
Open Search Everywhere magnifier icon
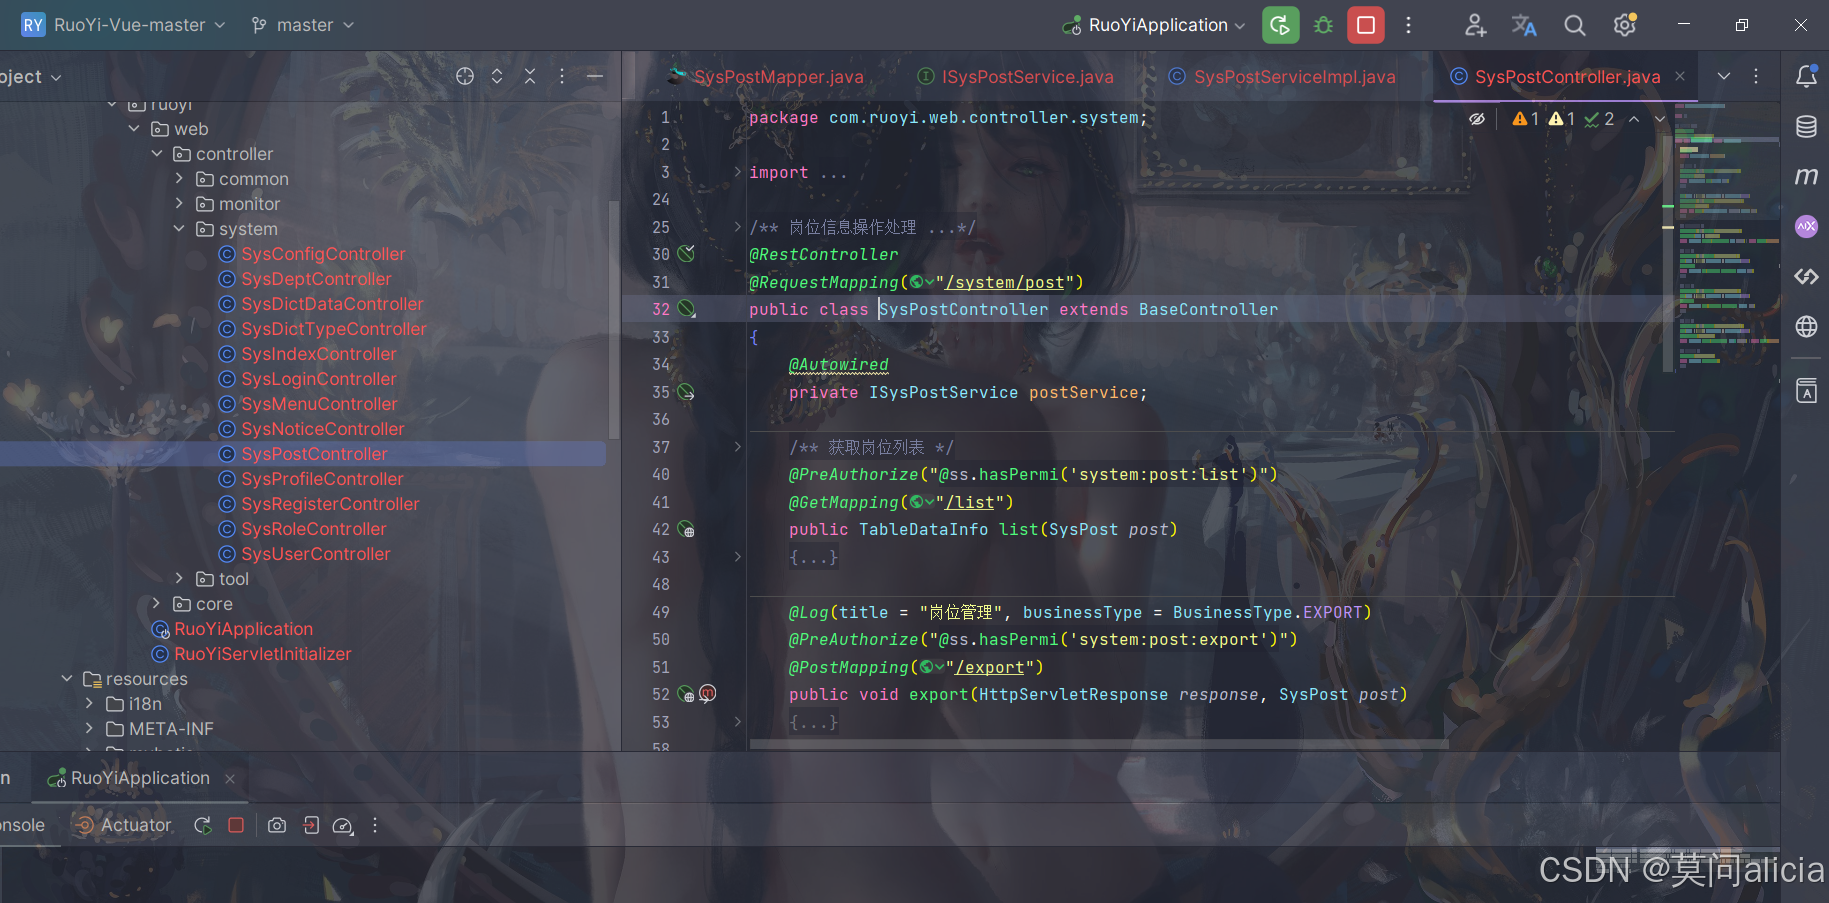coord(1574,25)
